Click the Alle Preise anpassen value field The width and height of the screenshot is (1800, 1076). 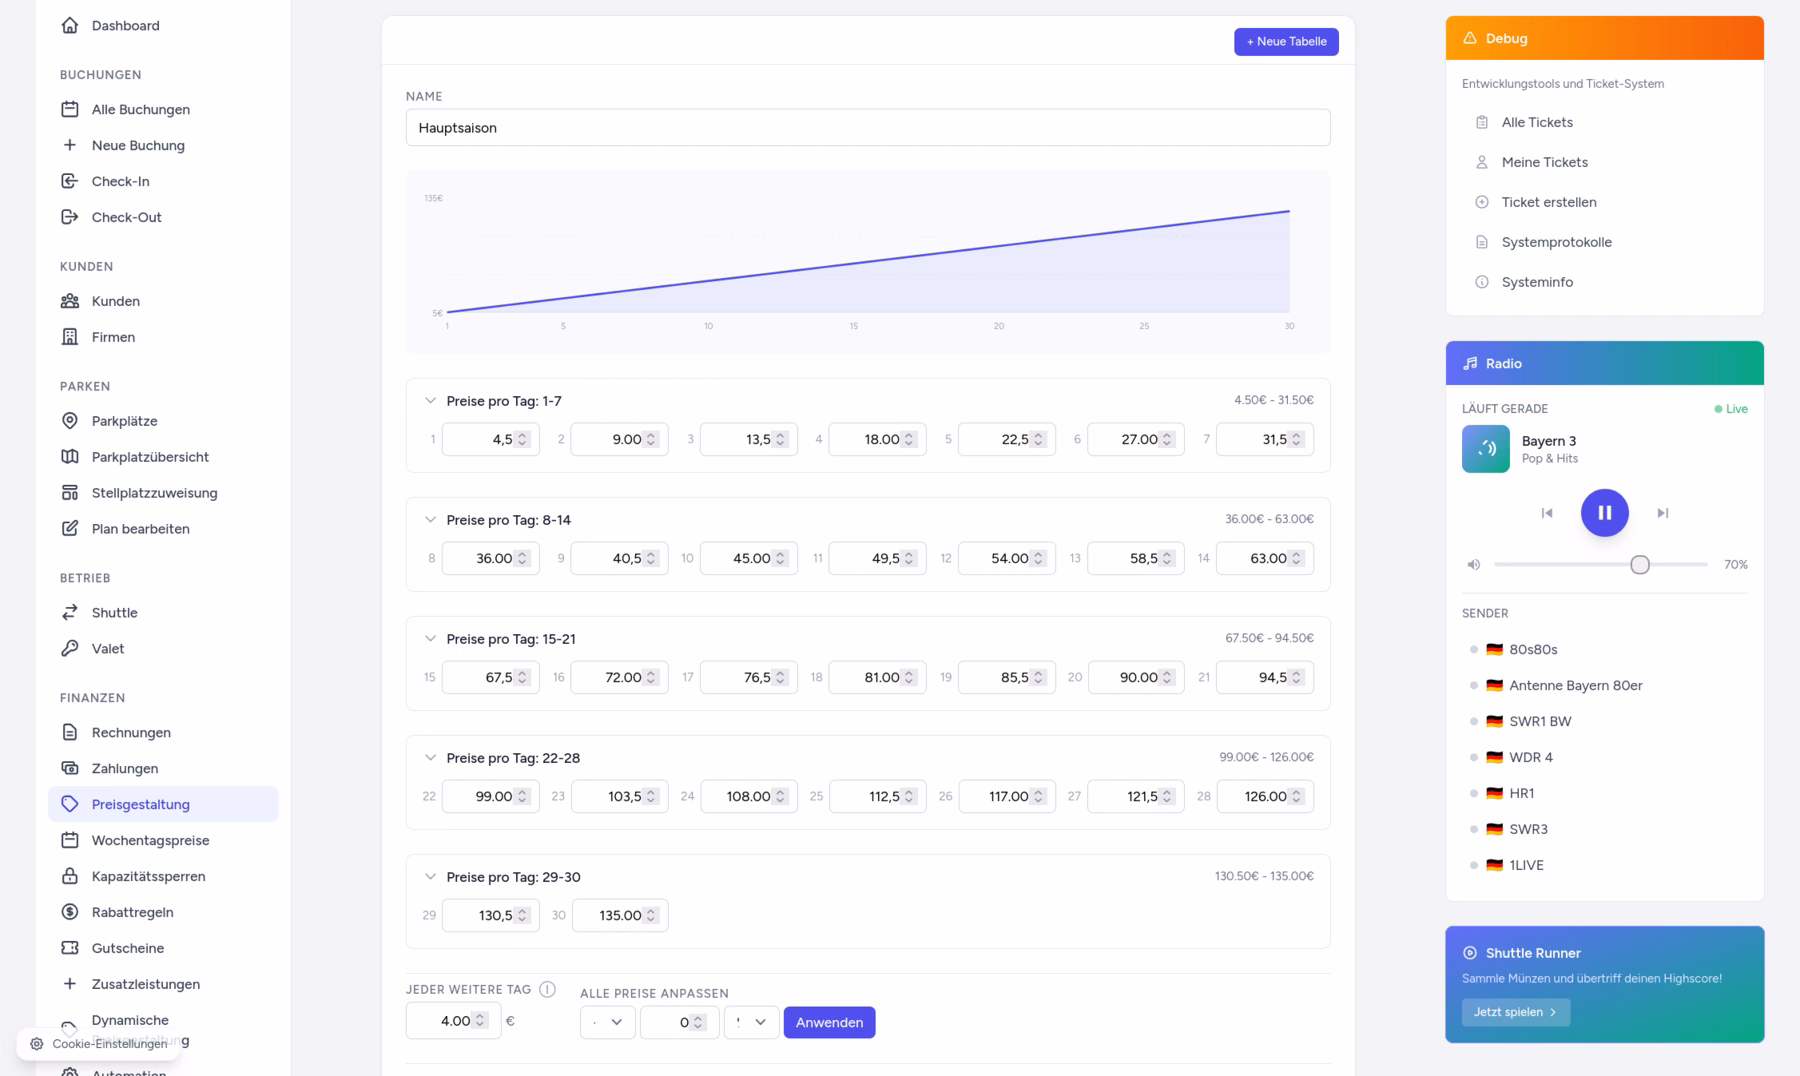[680, 1023]
